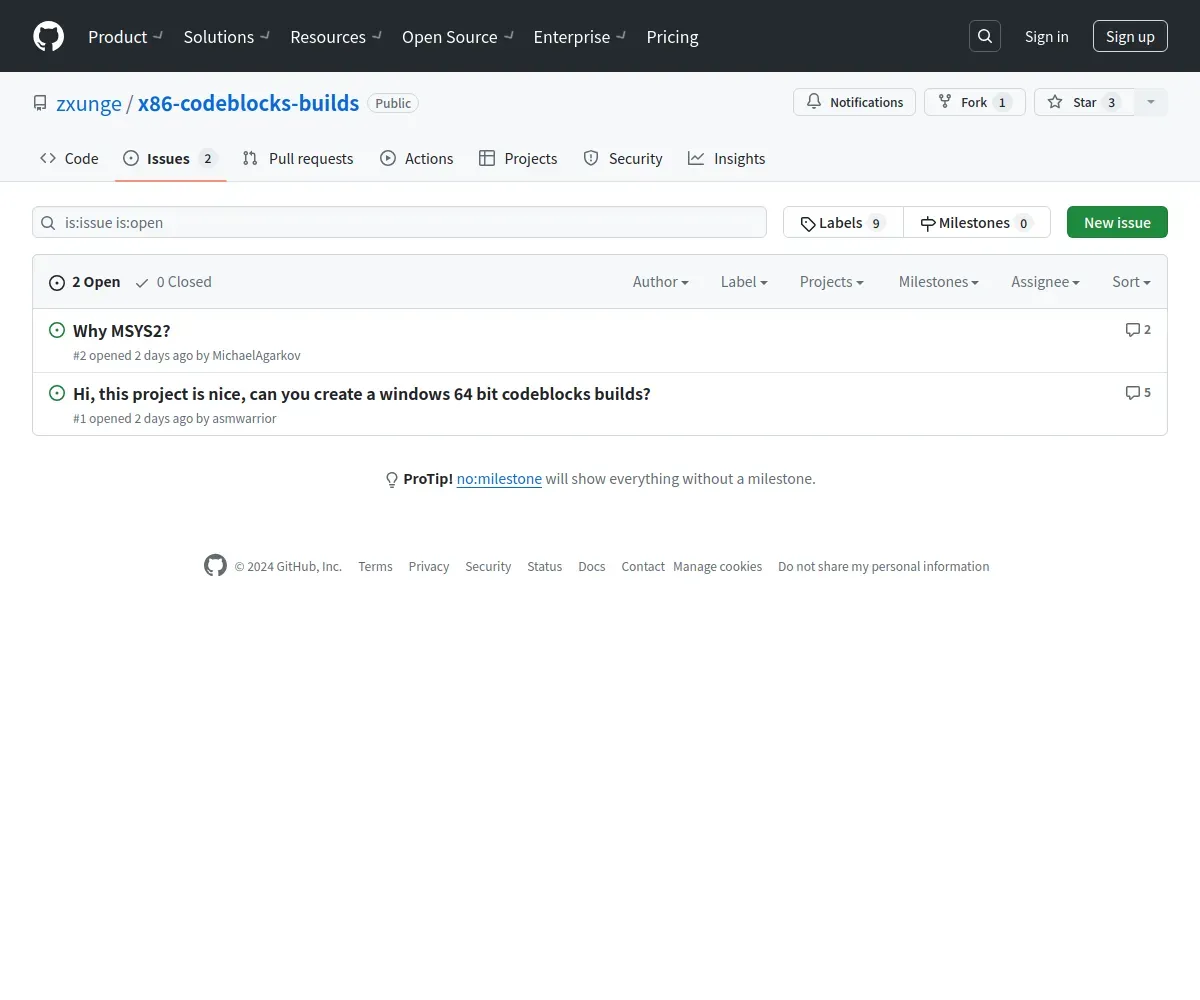1200x1000 pixels.
Task: Click Sign in
Action: pos(1046,36)
